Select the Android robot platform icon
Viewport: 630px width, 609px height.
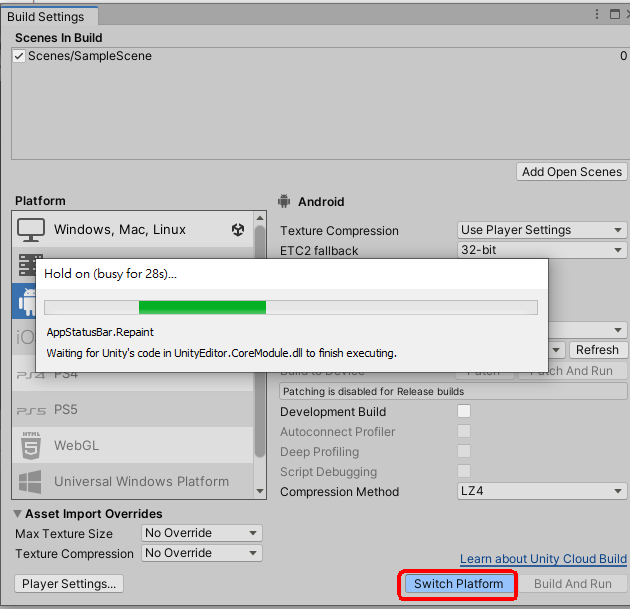point(27,302)
